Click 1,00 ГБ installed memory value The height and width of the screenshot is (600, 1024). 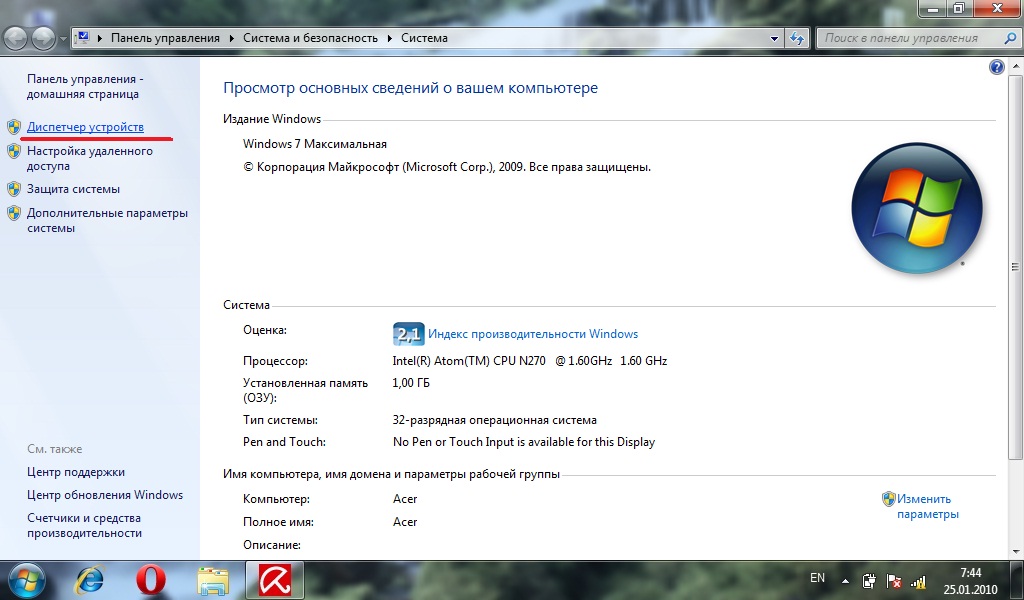tap(411, 383)
